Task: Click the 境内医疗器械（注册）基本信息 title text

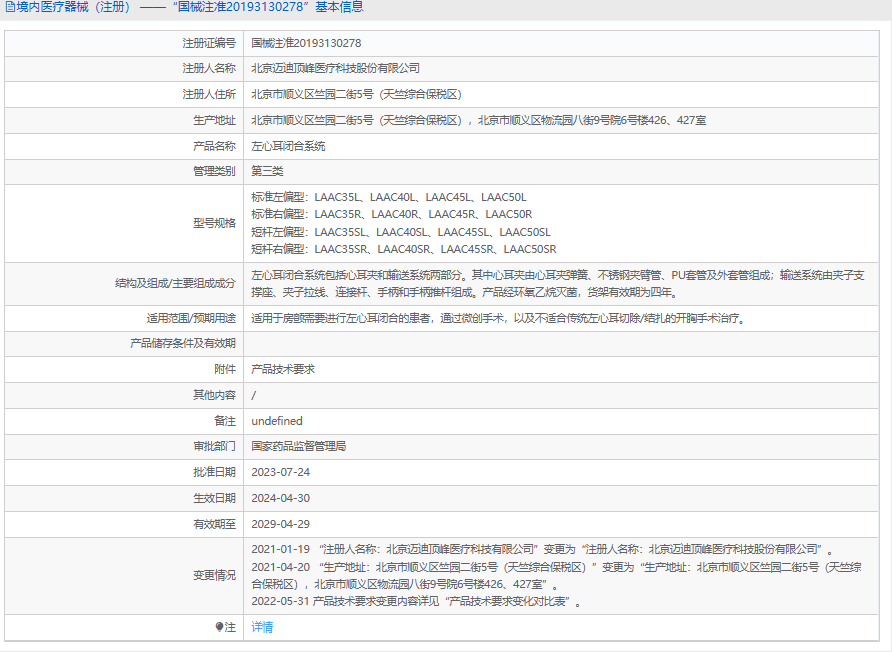Action: pos(190,7)
